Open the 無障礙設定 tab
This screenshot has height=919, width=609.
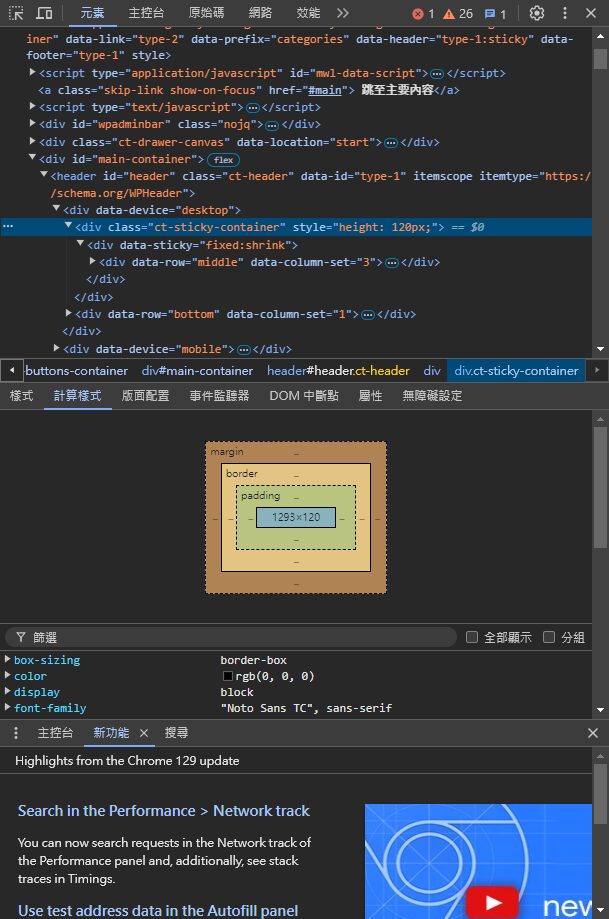click(432, 396)
